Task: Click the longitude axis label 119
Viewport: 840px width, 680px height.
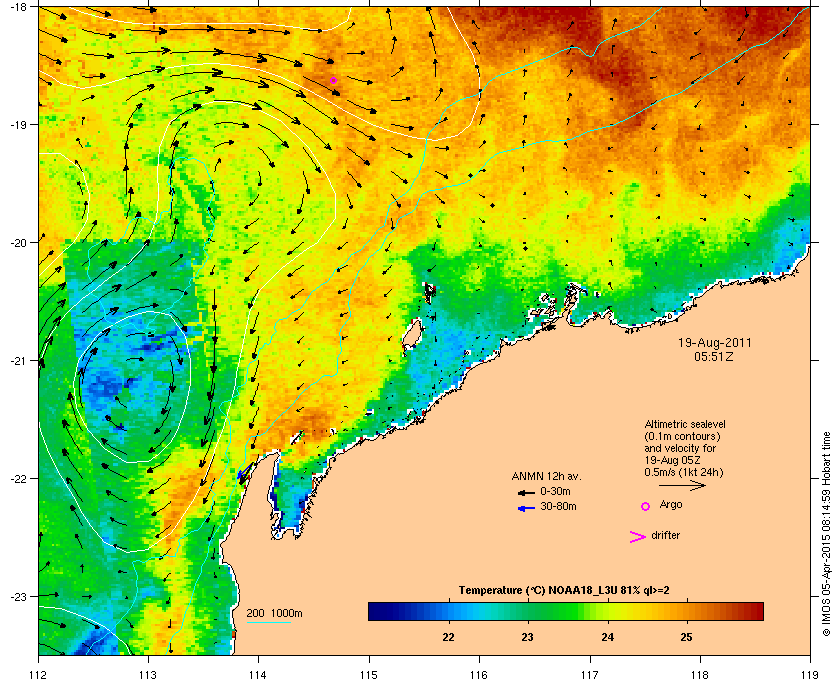Action: 811,674
